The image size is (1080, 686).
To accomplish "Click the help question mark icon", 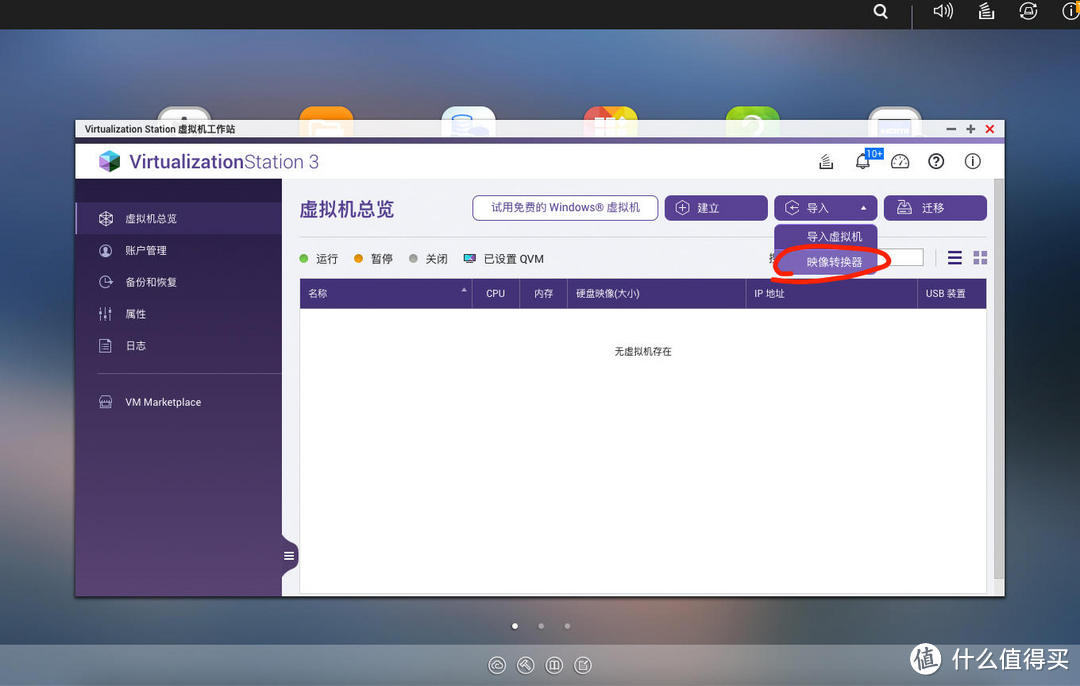I will coord(936,161).
